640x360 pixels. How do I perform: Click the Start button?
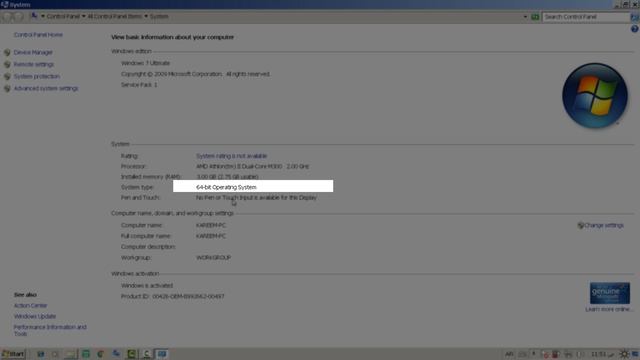[x=13, y=354]
